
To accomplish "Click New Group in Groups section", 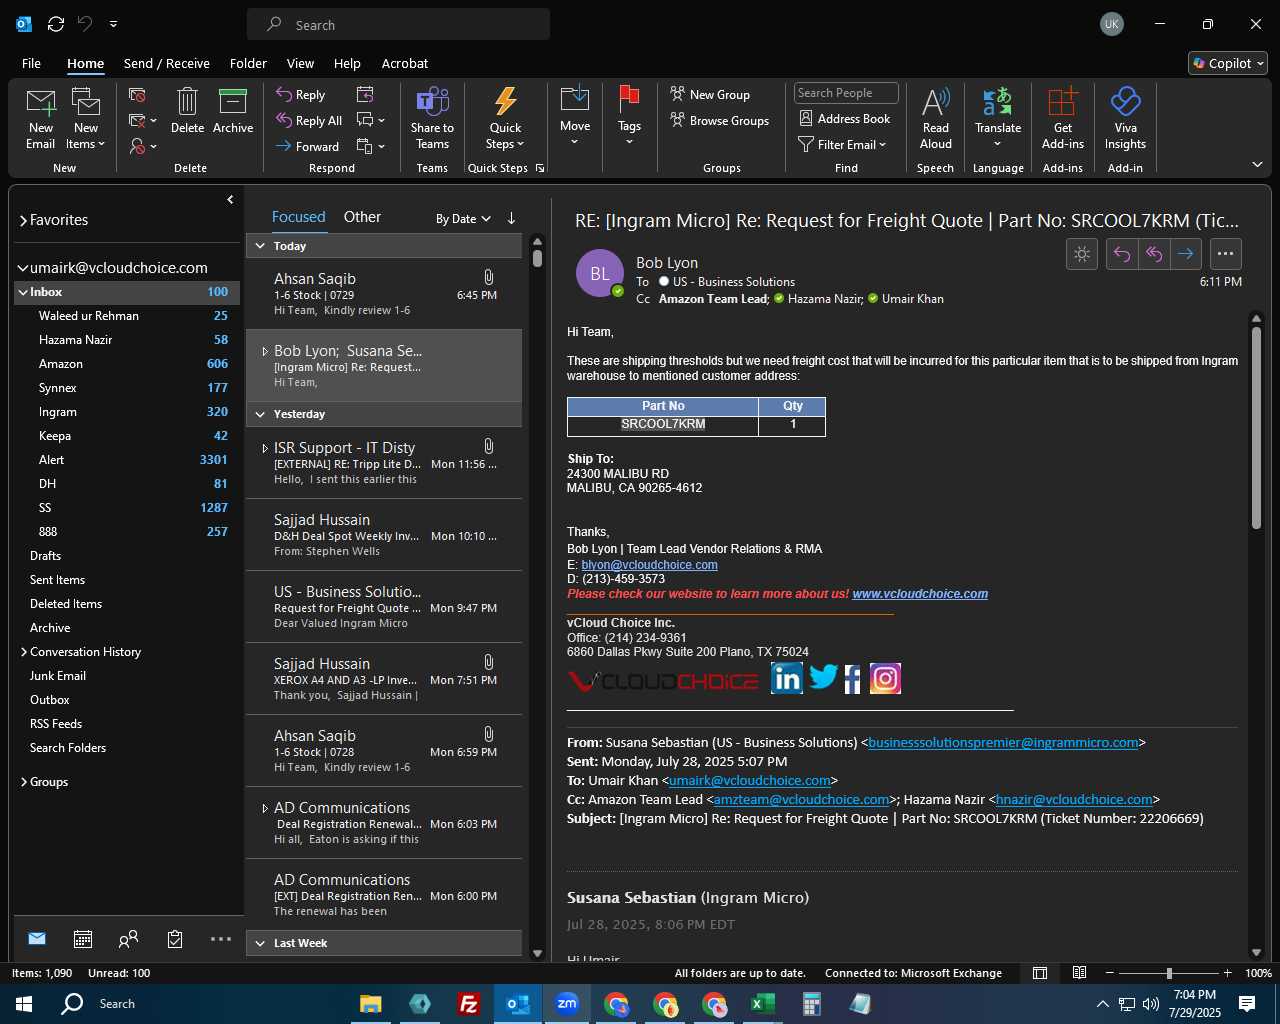I will click(710, 95).
